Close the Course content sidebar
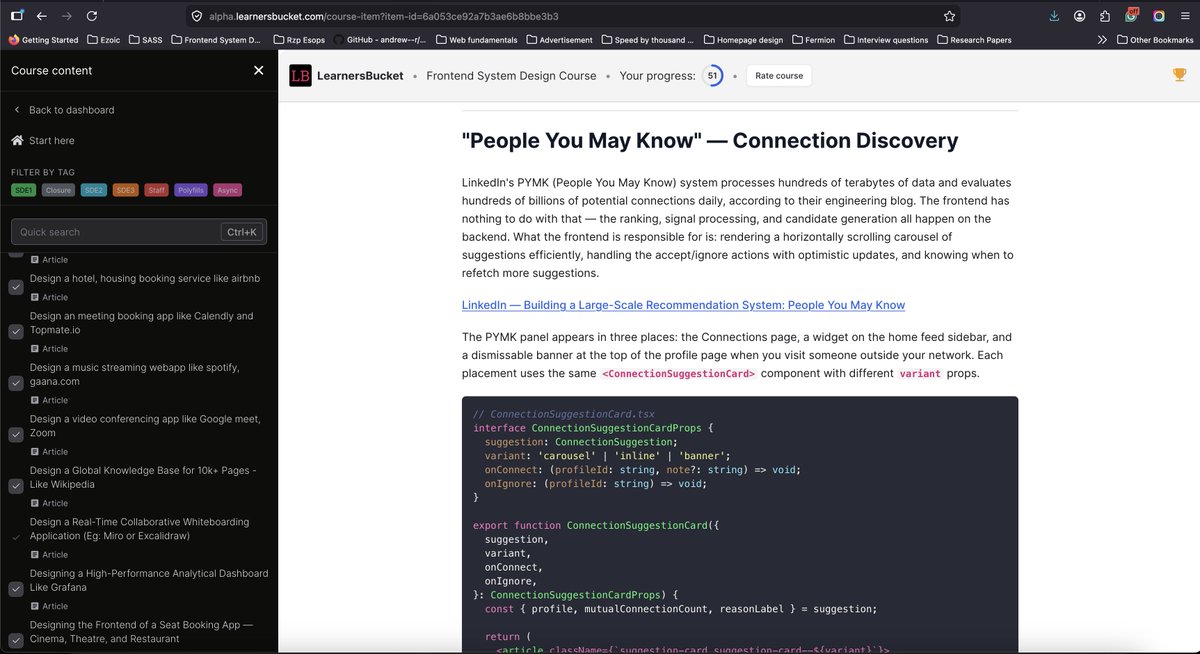 [x=259, y=70]
